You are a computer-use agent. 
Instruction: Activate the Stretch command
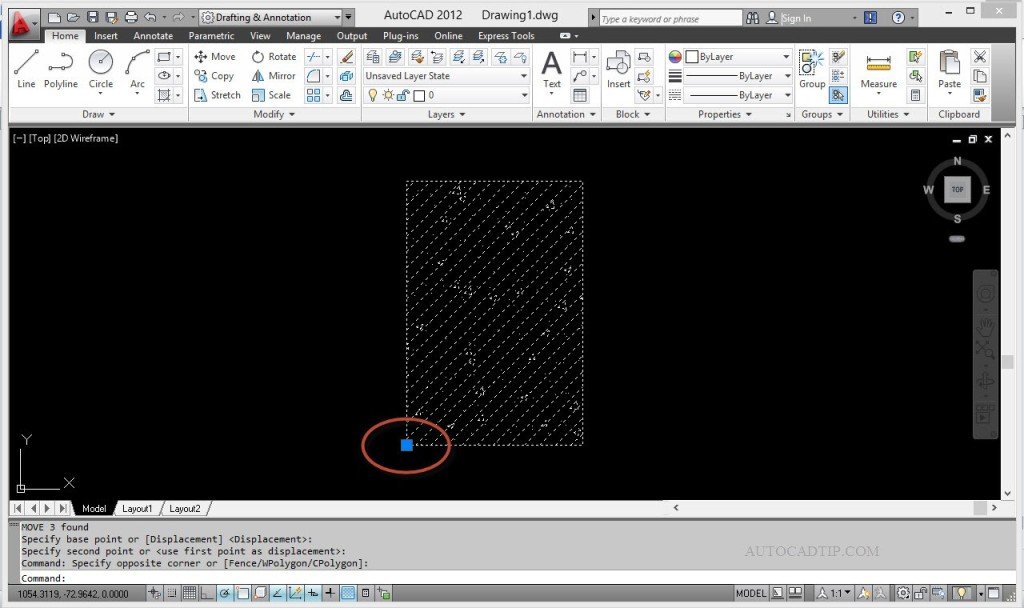[217, 95]
